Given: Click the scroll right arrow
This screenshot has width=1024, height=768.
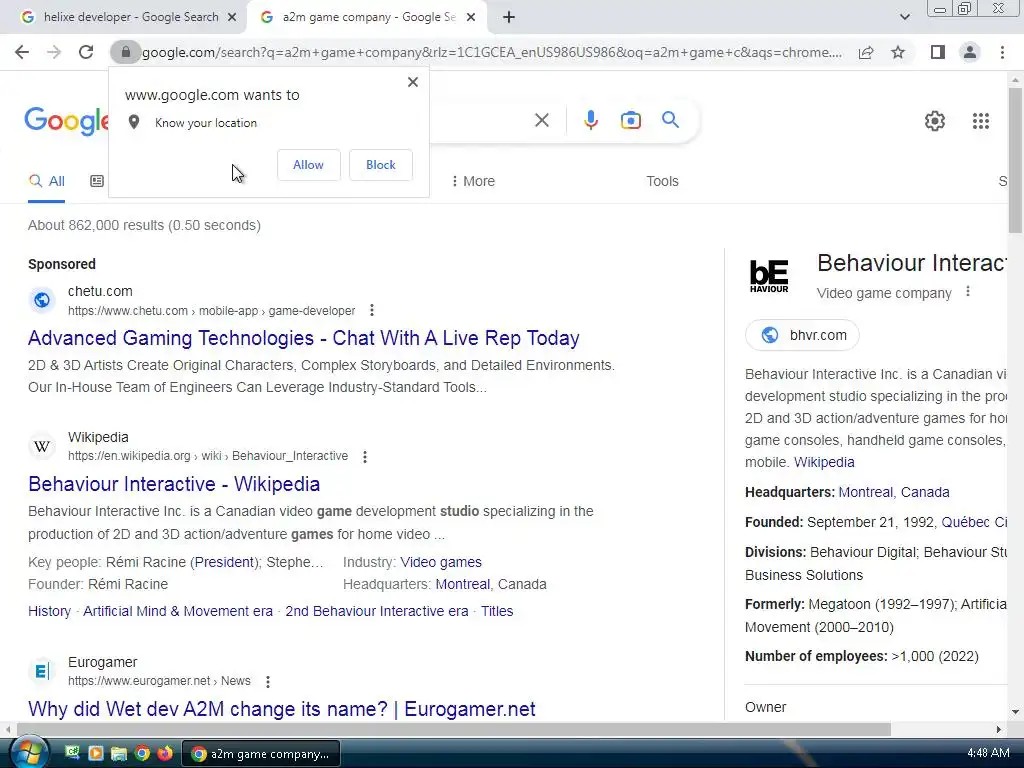Looking at the screenshot, I should (999, 729).
